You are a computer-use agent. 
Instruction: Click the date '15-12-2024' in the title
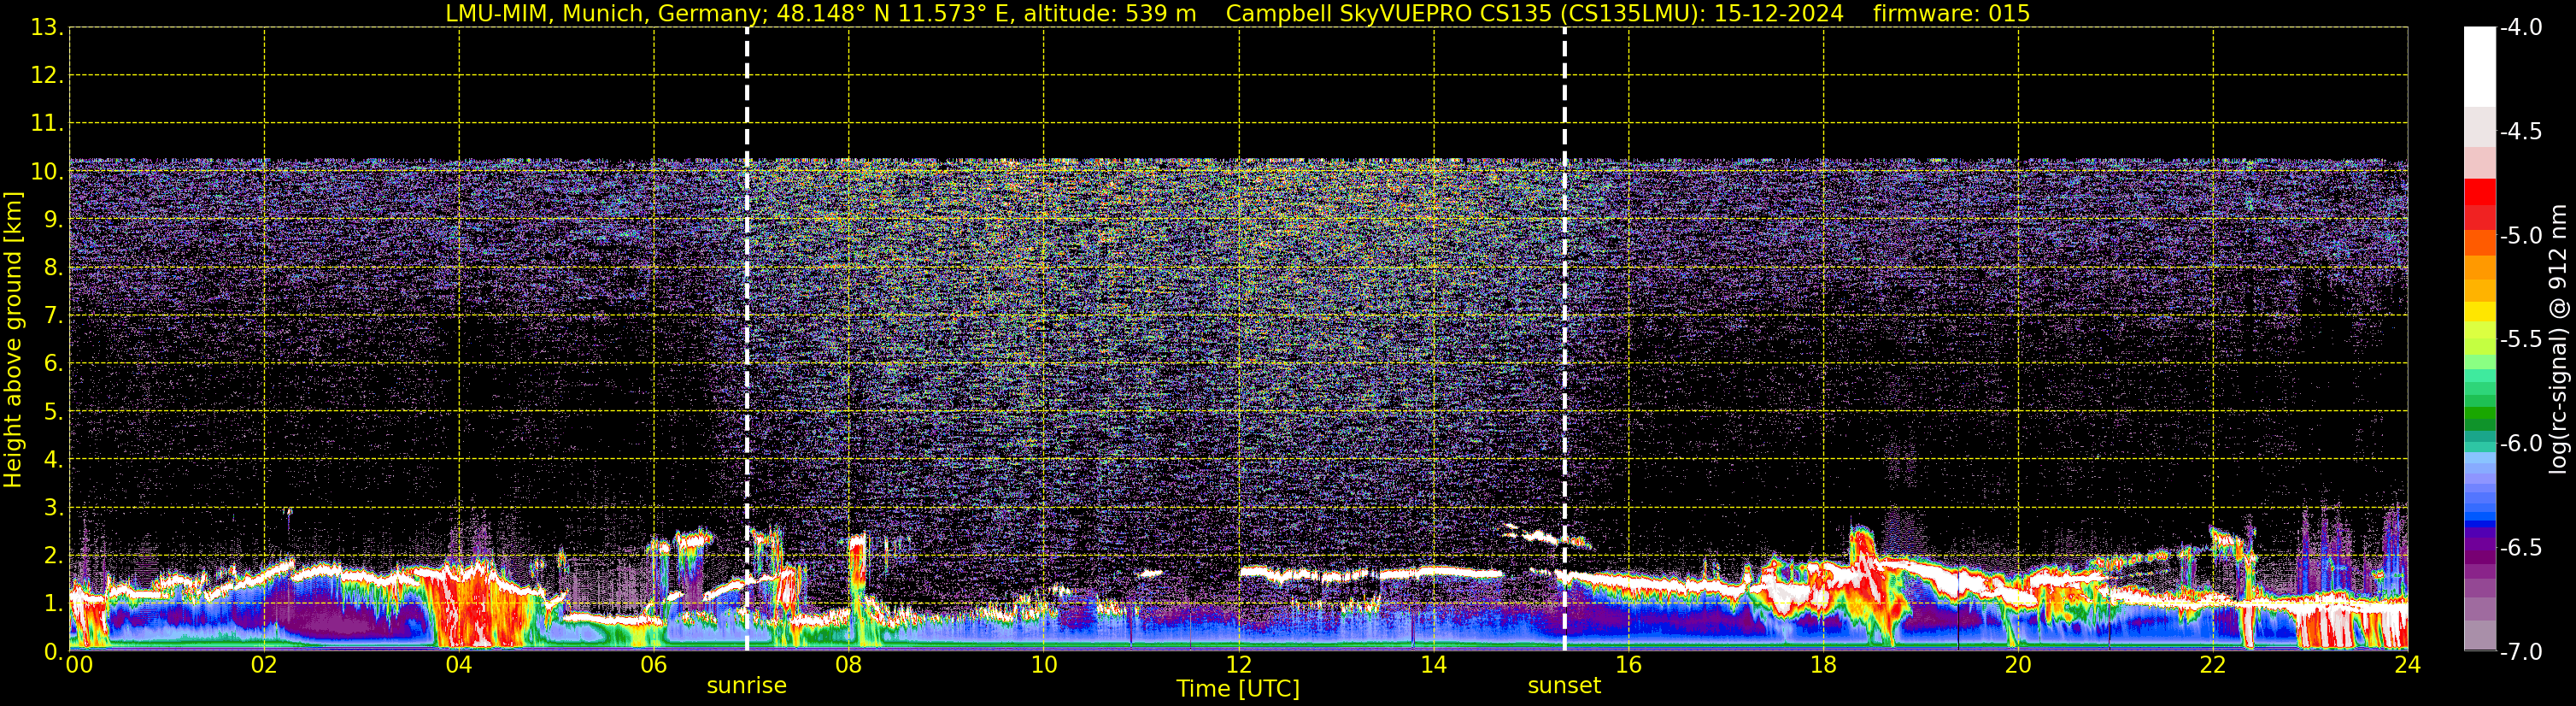pos(1779,14)
